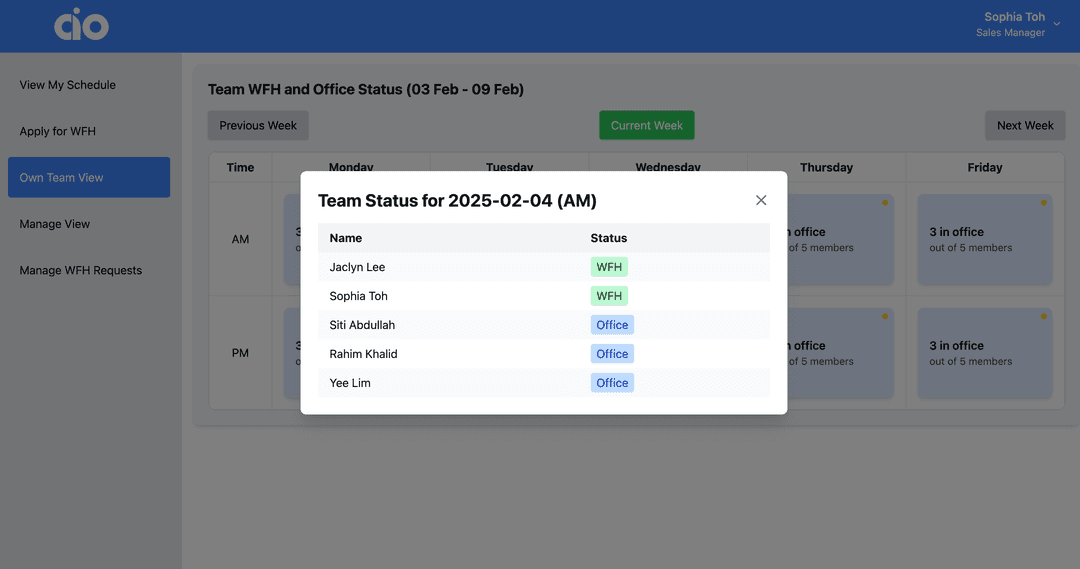Advance to Next Week
The height and width of the screenshot is (569, 1080).
[1025, 125]
